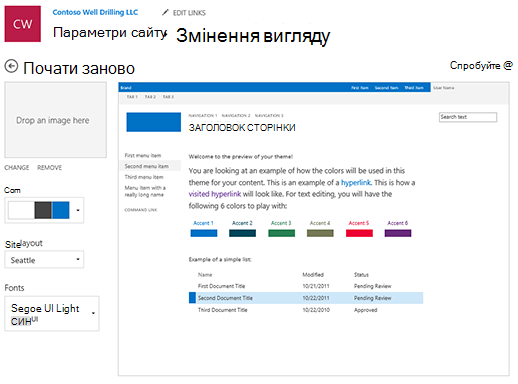Click CHANGE under the image box
518x384 pixels.
pyautogui.click(x=17, y=167)
